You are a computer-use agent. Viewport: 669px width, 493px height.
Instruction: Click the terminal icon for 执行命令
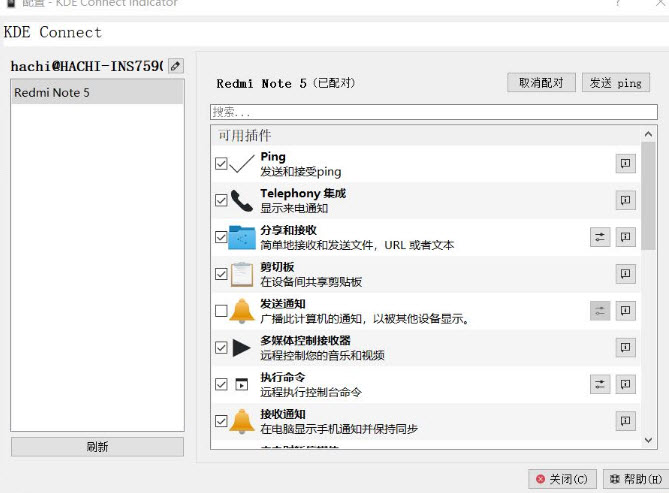242,384
